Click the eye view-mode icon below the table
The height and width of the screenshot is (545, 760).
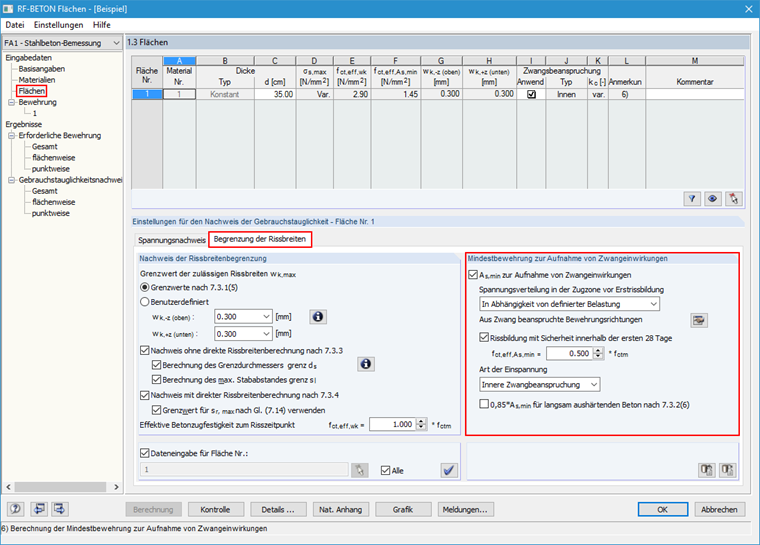[x=712, y=198]
